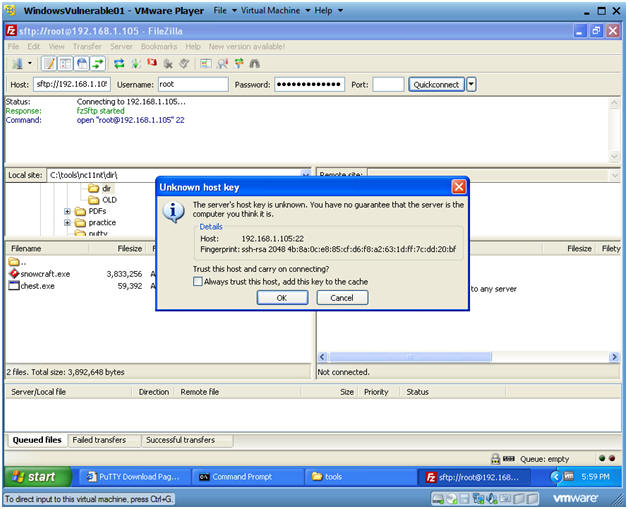Screen dimensions: 628x509
Task: Switch to Command Prompt taskbar item
Action: point(247,477)
